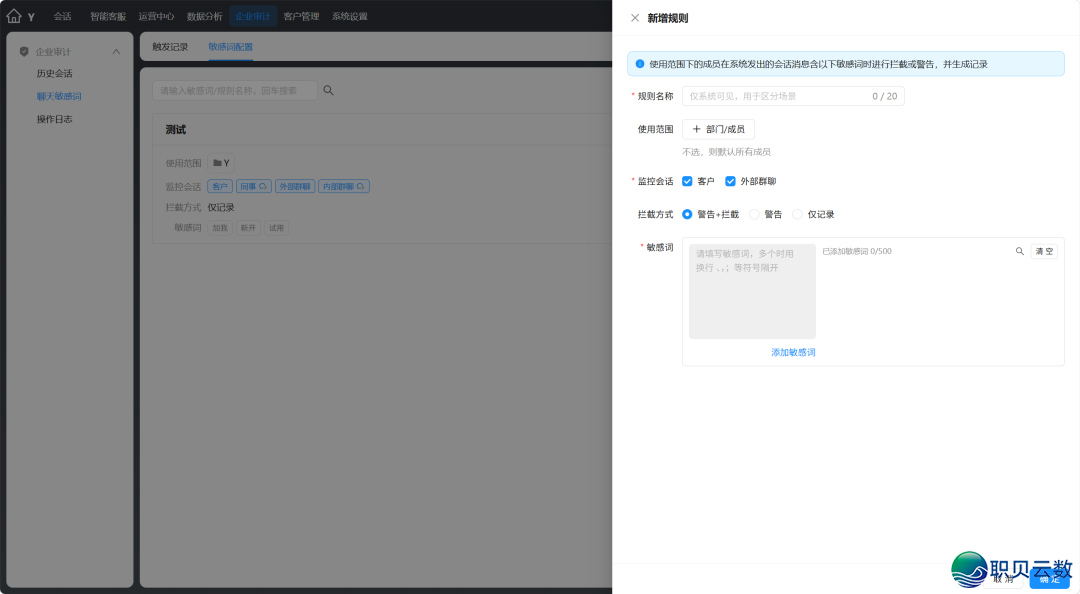This screenshot has width=1080, height=594.
Task: Collapse the 企业审计 sidebar group
Action: click(x=116, y=52)
